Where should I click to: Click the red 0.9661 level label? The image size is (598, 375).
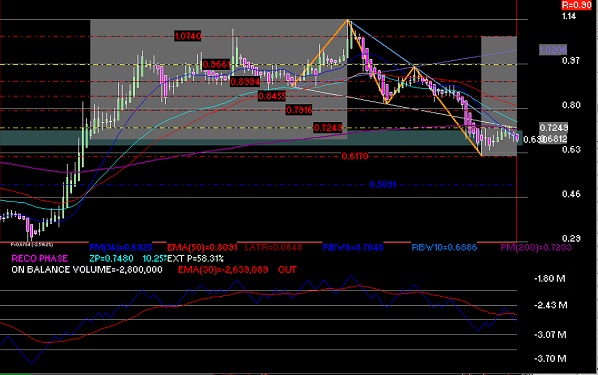[x=216, y=64]
